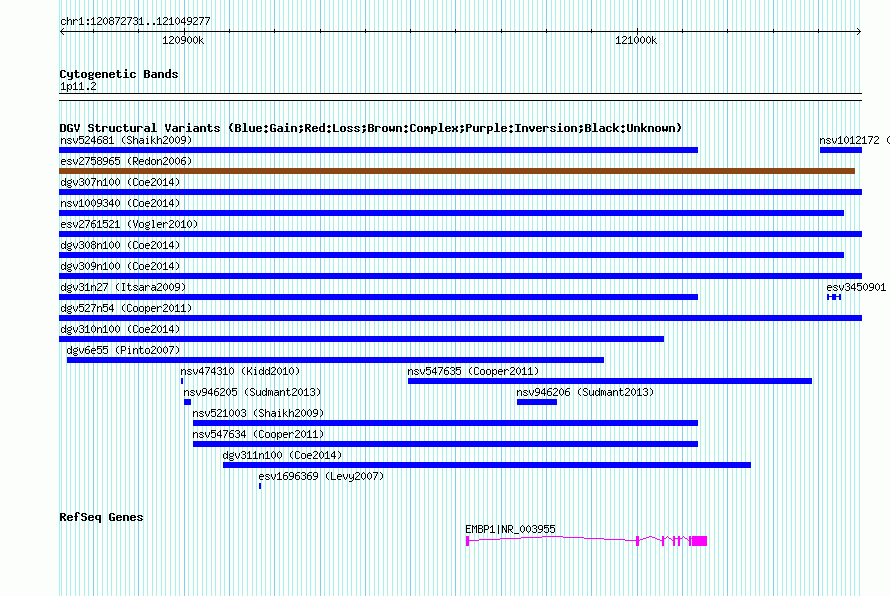Click the dgv310n100 (Coe2014) label

[x=120, y=329]
